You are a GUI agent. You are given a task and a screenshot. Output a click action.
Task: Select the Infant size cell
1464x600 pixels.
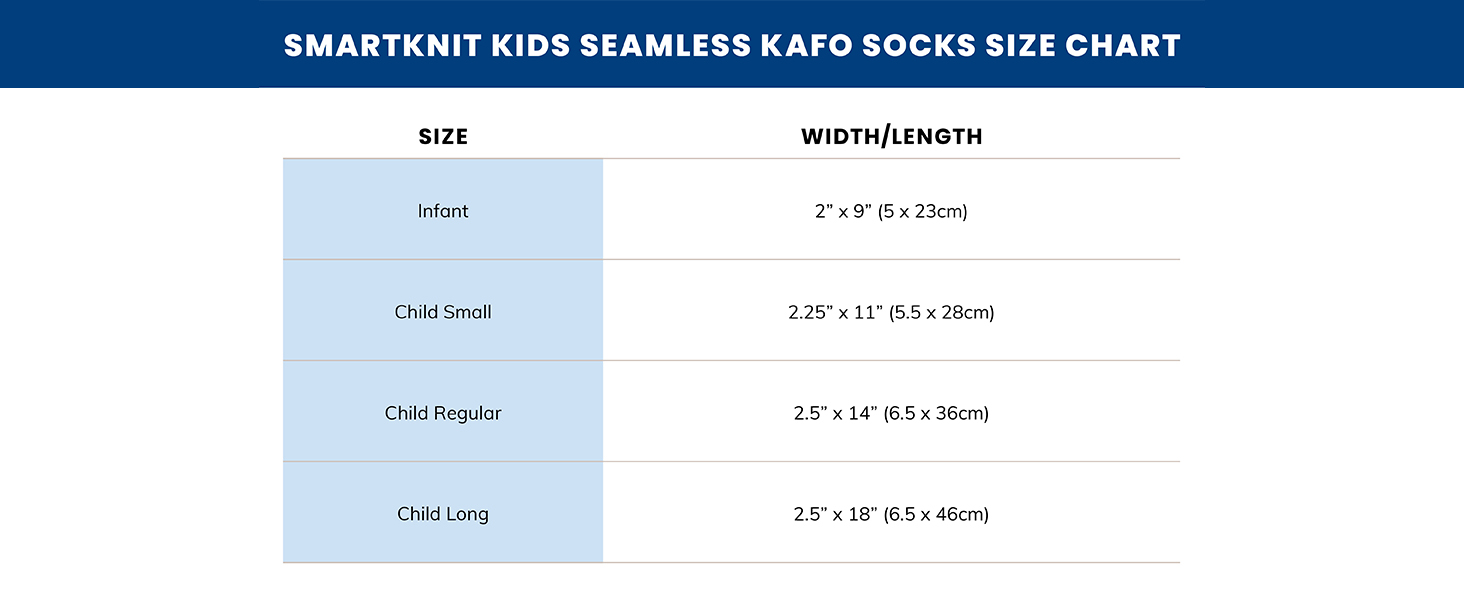(443, 211)
